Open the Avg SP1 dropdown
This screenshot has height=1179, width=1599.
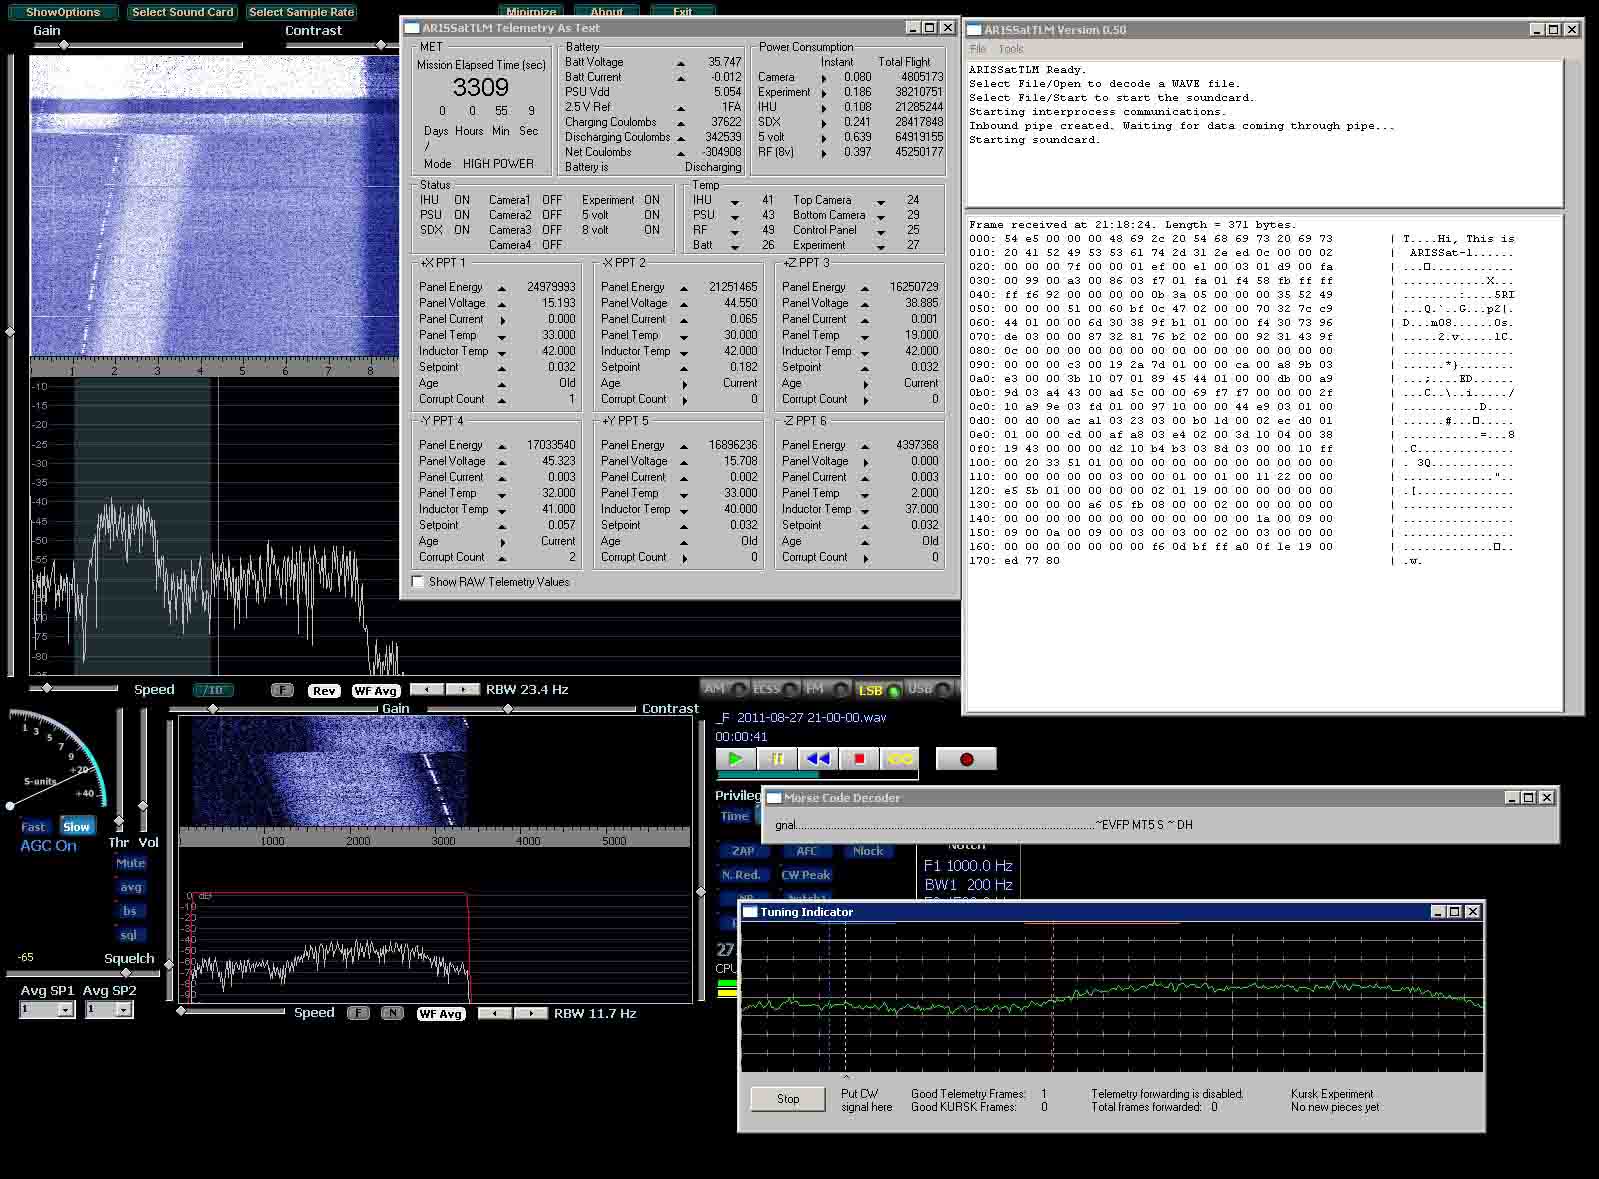(47, 1010)
